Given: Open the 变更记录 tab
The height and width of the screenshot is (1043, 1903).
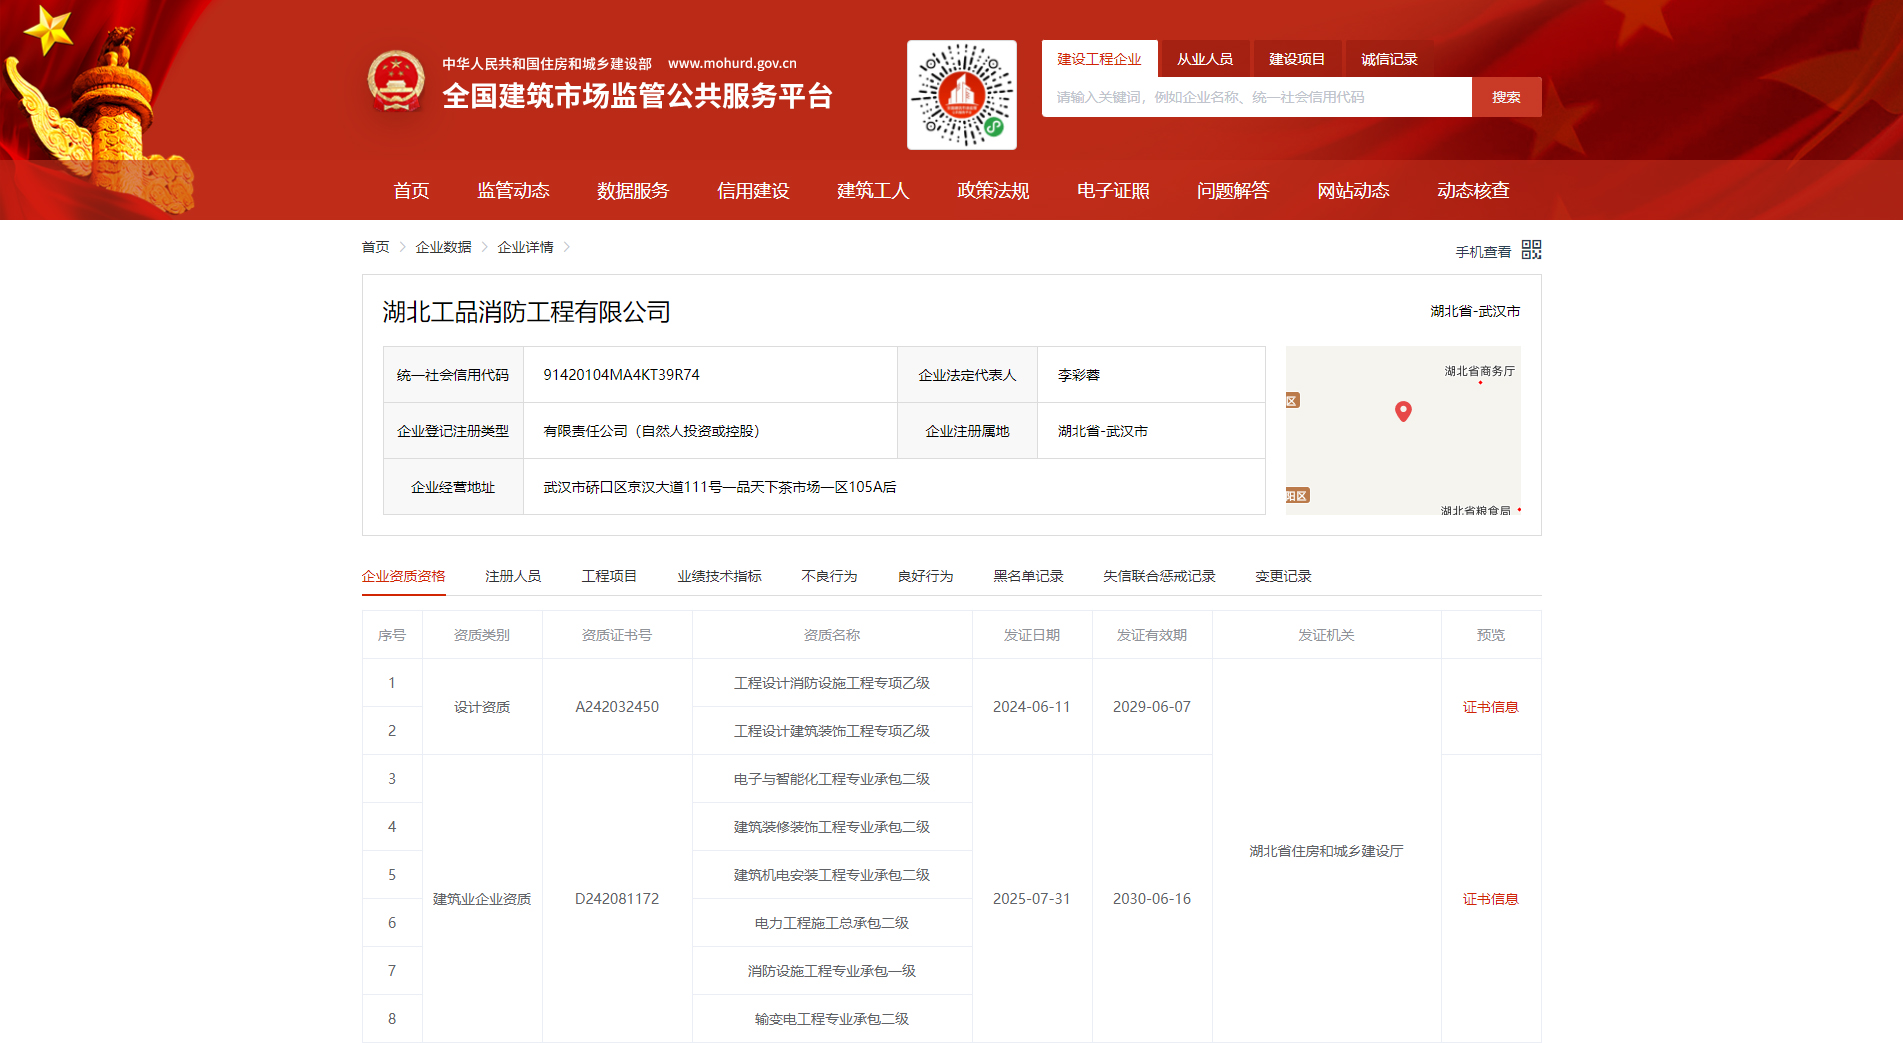Looking at the screenshot, I should tap(1282, 576).
